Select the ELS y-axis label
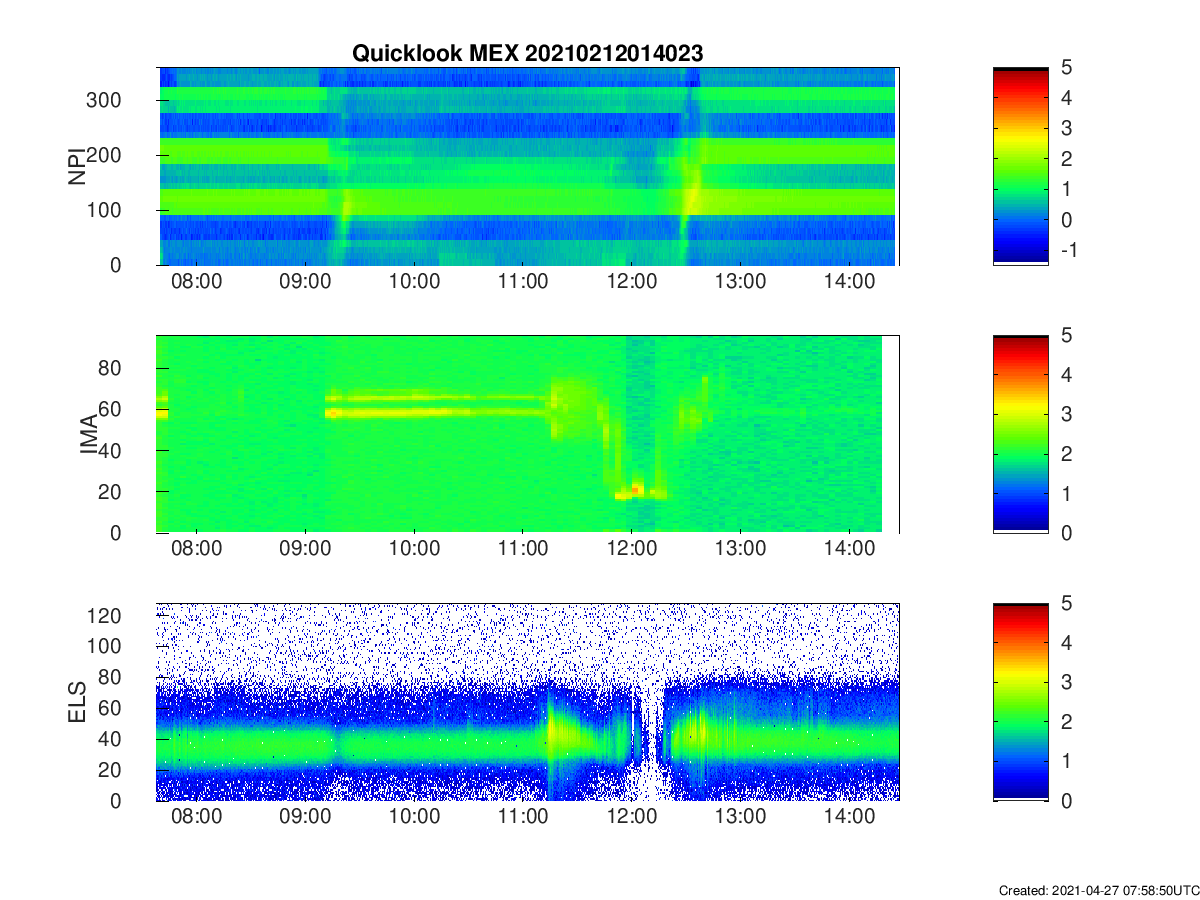 tap(77, 702)
